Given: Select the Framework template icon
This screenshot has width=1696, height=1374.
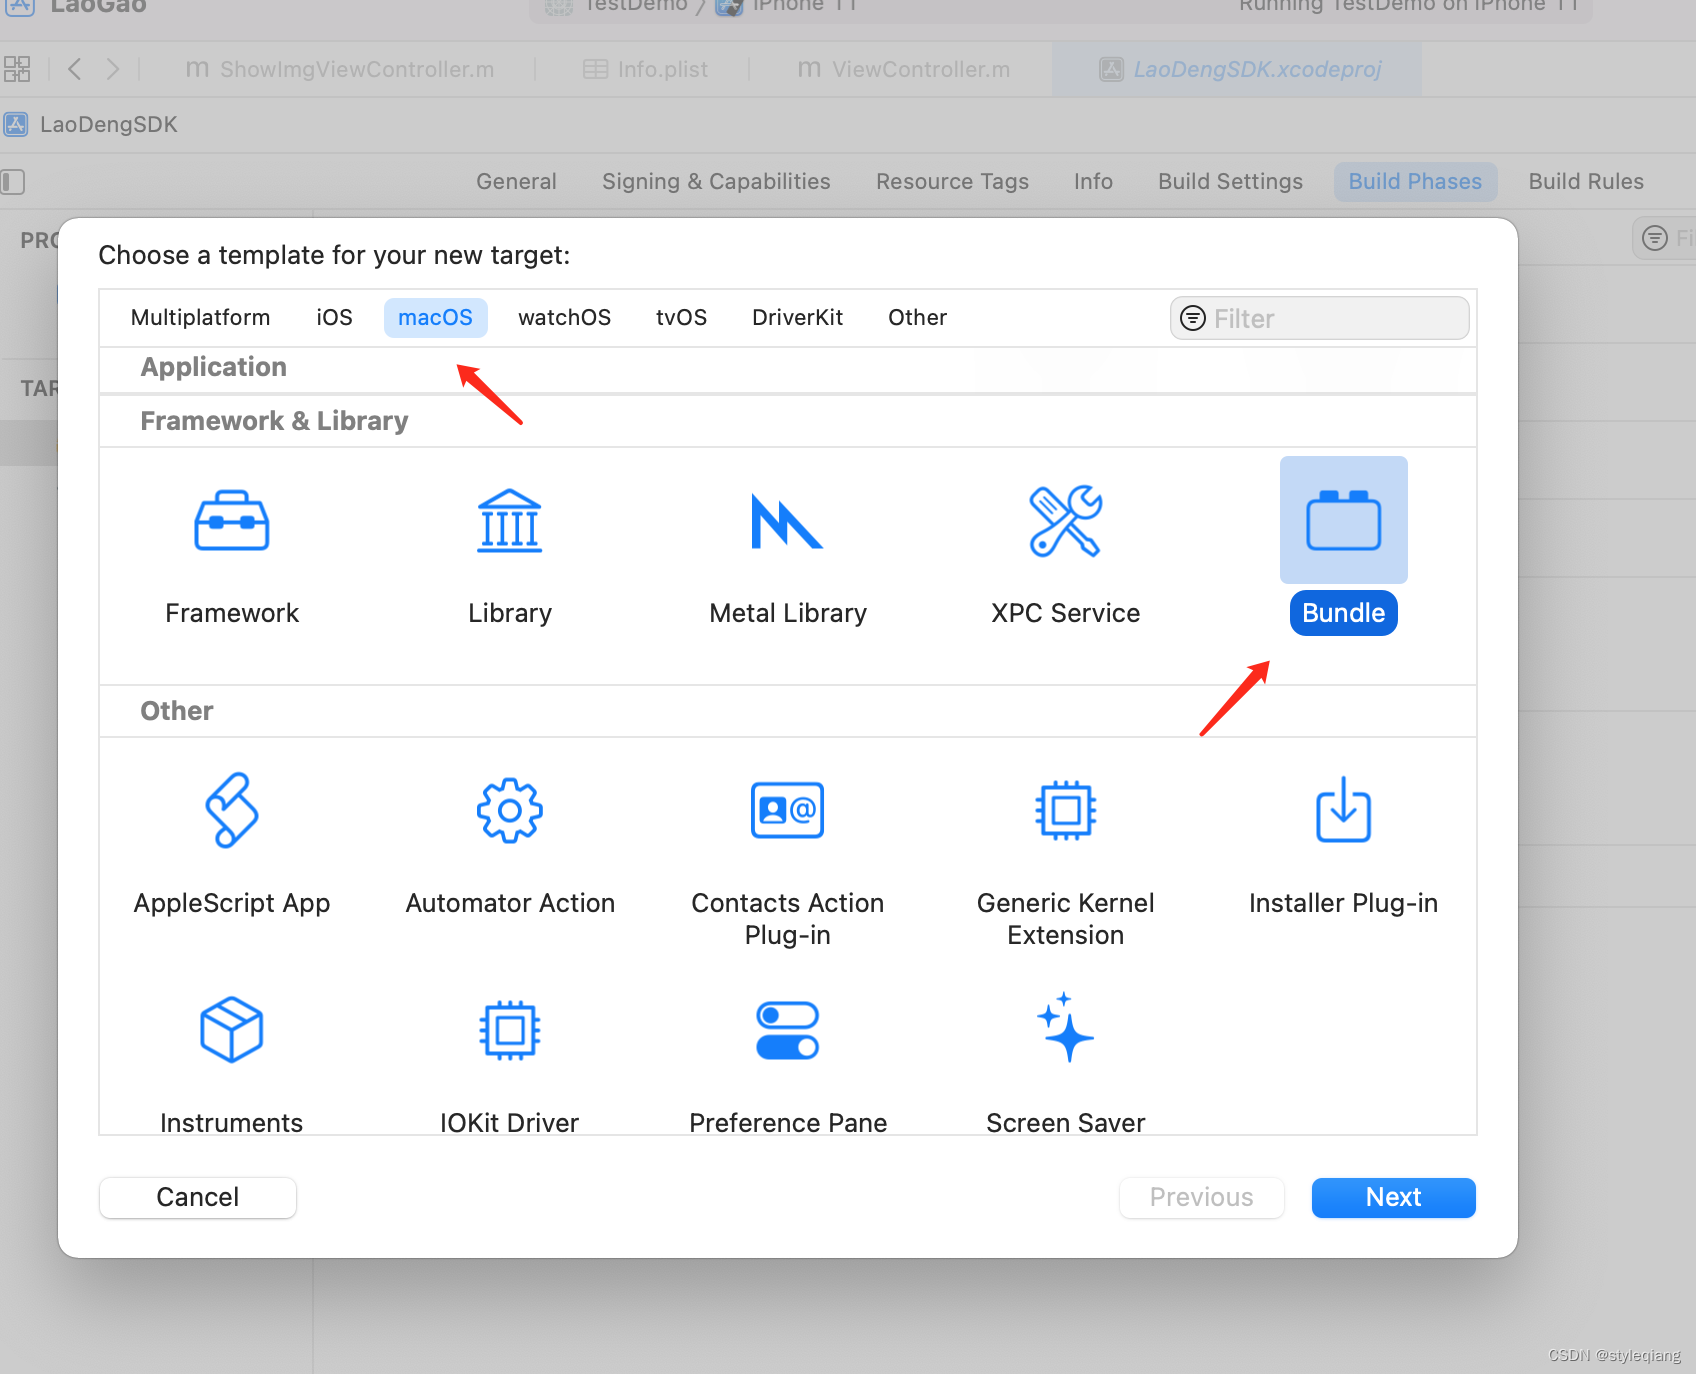Looking at the screenshot, I should [232, 521].
